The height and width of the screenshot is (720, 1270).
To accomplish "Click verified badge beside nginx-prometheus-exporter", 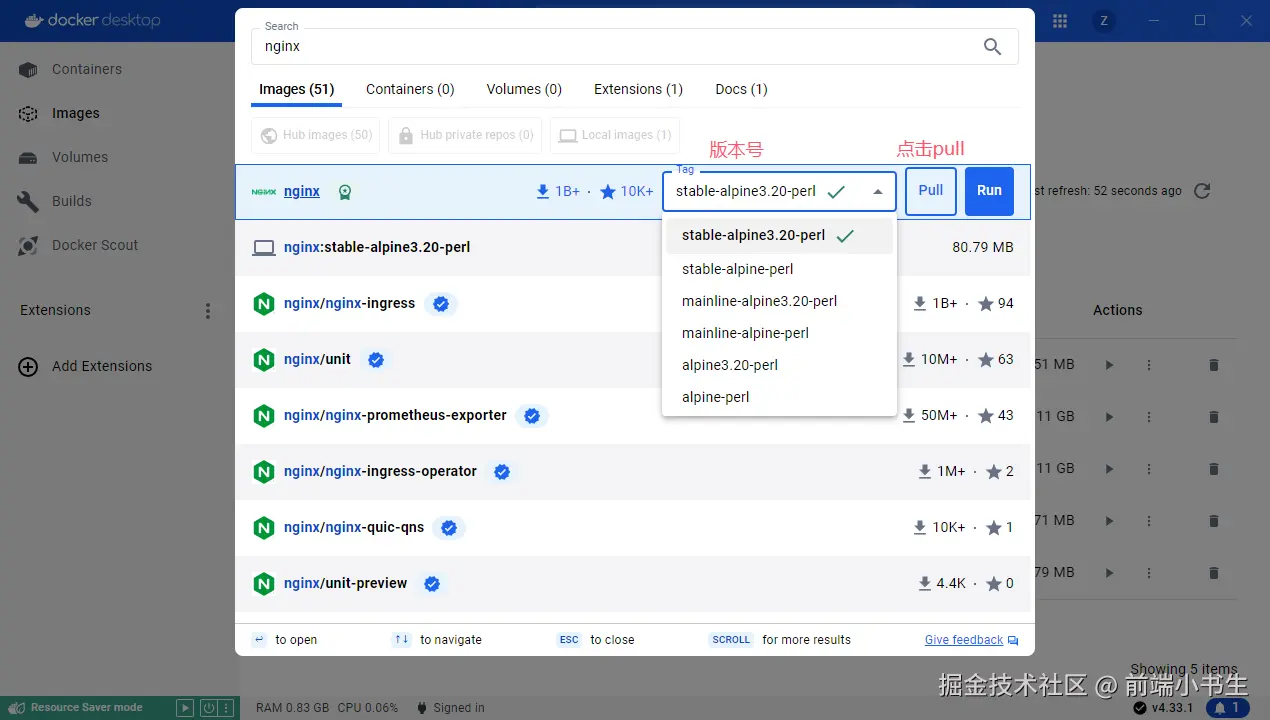I will pyautogui.click(x=532, y=416).
